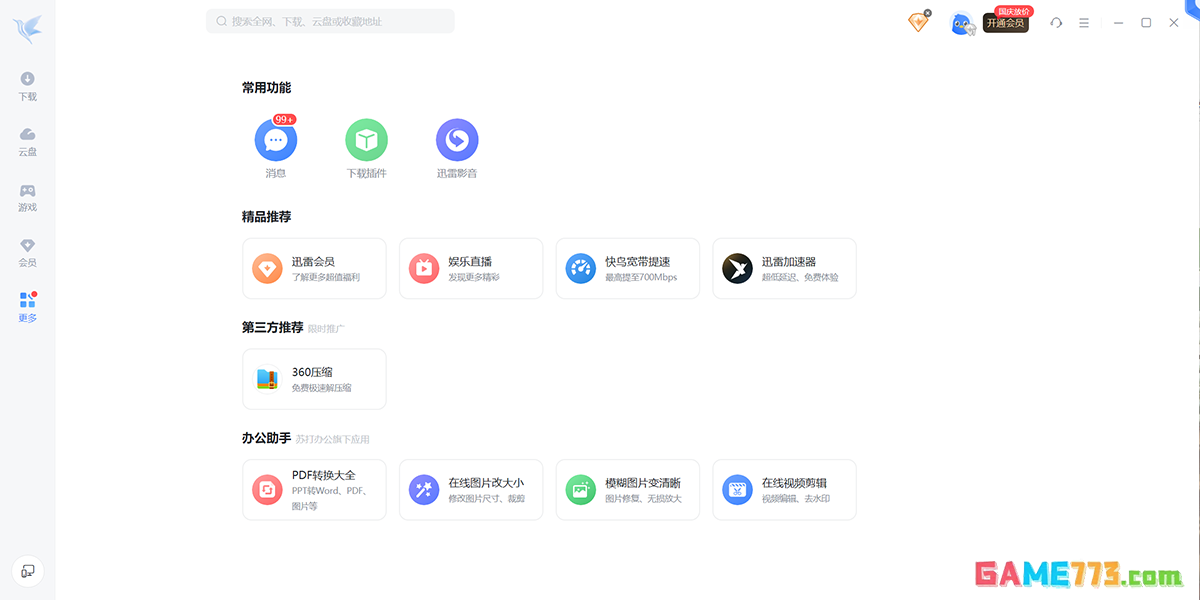Viewport: 1200px width, 600px height.
Task: Launch 迅雷影音 player icon
Action: tap(457, 140)
